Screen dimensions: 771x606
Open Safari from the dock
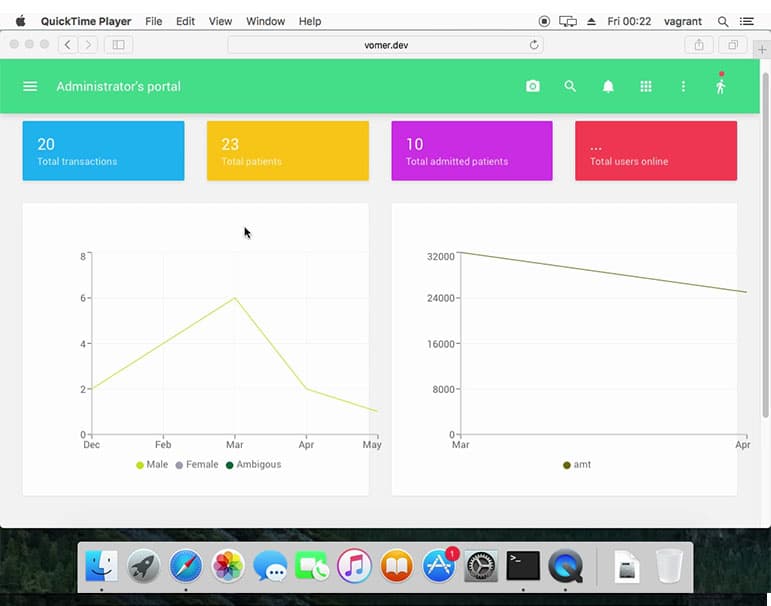click(185, 566)
